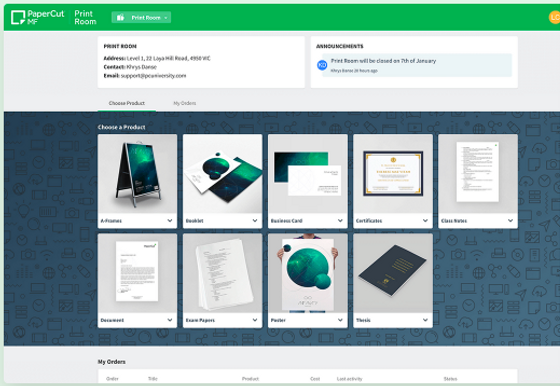Click the Status column header
This screenshot has height=386, width=560.
[450, 379]
